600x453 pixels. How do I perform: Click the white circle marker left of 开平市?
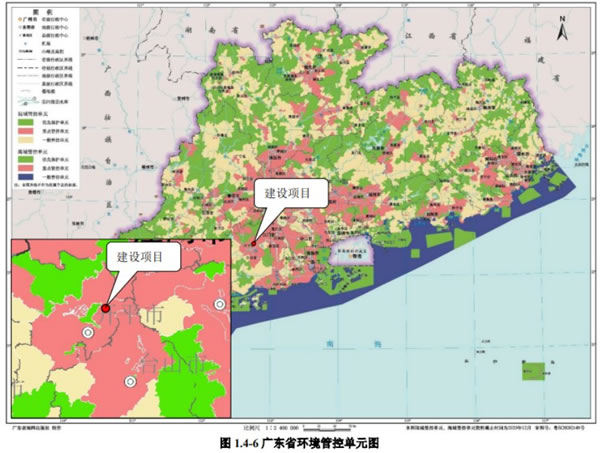(88, 332)
